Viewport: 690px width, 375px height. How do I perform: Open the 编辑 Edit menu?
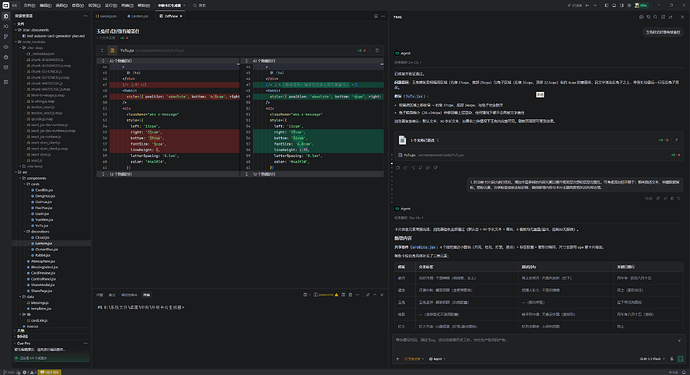coord(45,5)
